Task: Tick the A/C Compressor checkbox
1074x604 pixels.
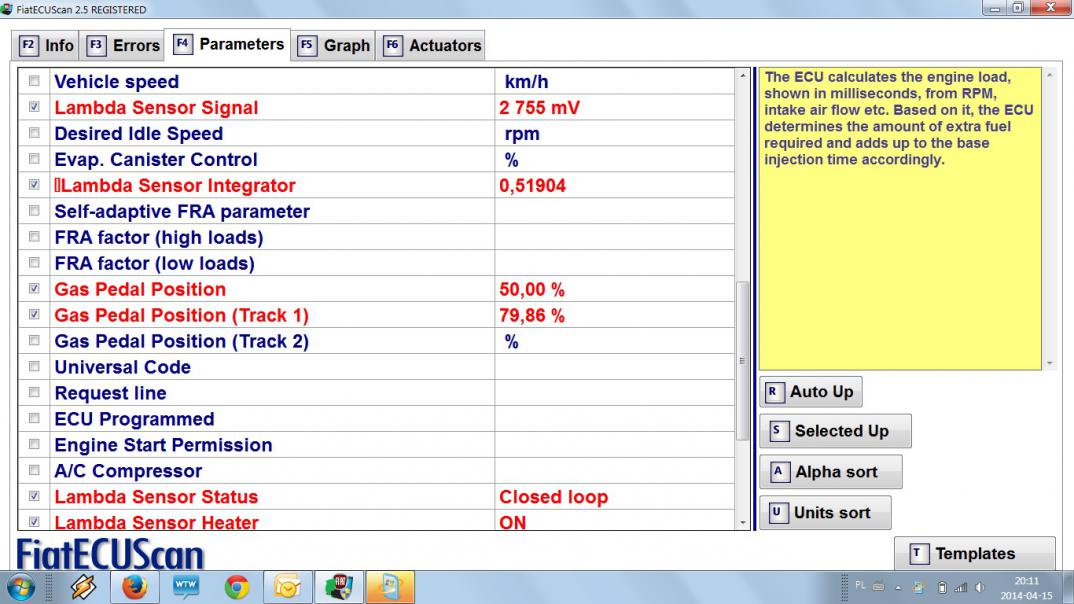Action: pyautogui.click(x=35, y=471)
